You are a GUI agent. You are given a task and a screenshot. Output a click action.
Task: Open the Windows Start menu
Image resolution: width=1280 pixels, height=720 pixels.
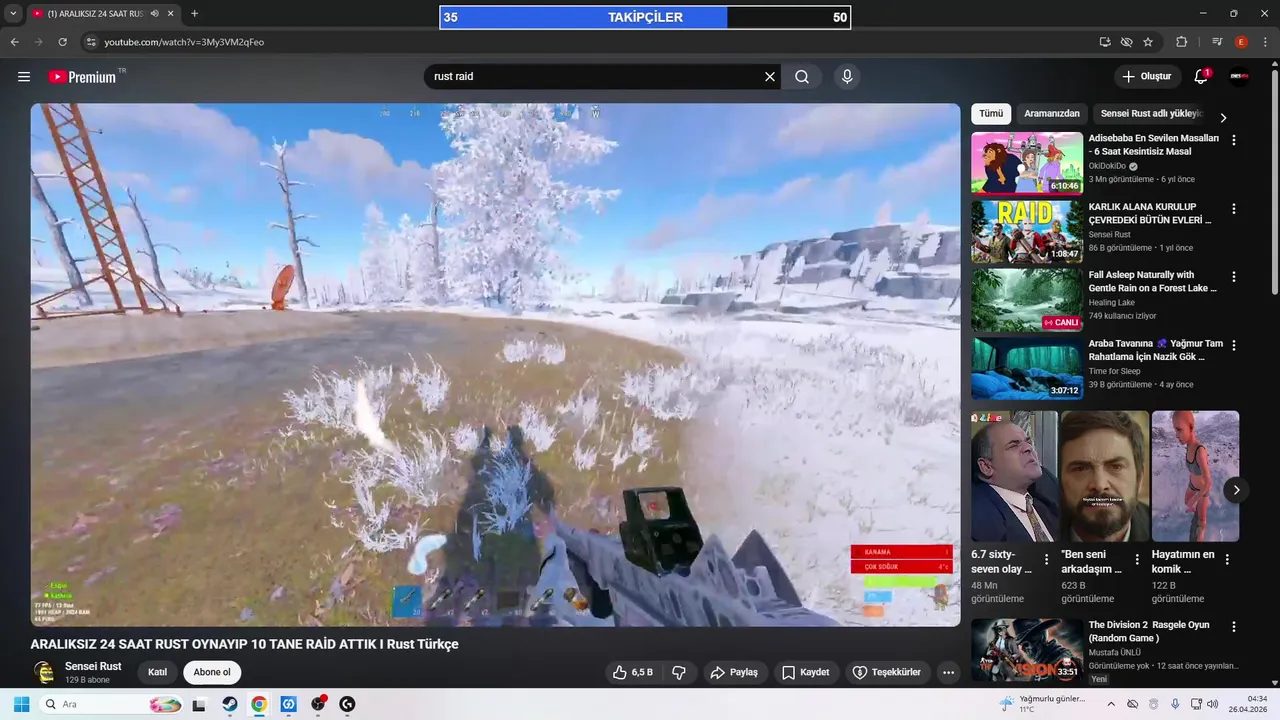(x=21, y=704)
